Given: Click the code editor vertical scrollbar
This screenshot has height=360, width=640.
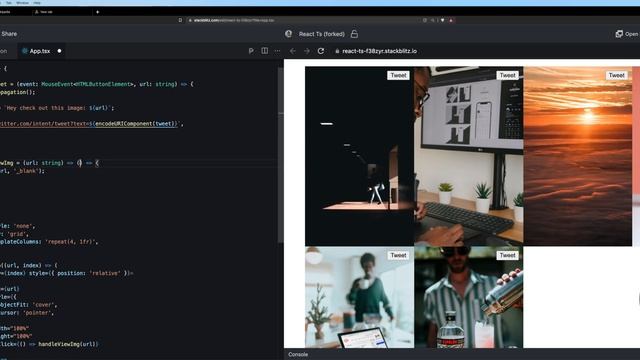Looking at the screenshot, I should point(280,155).
